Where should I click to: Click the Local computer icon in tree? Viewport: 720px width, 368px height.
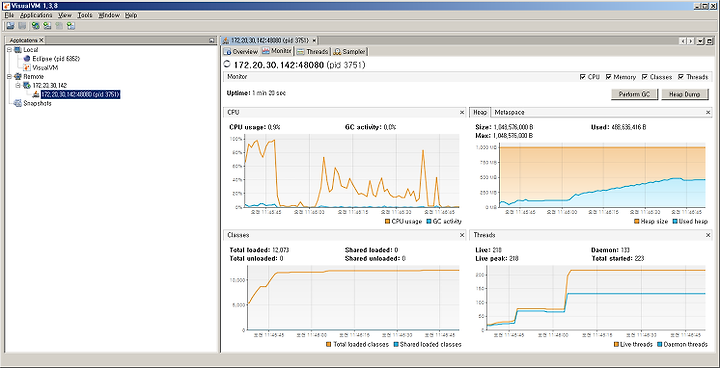coord(18,49)
